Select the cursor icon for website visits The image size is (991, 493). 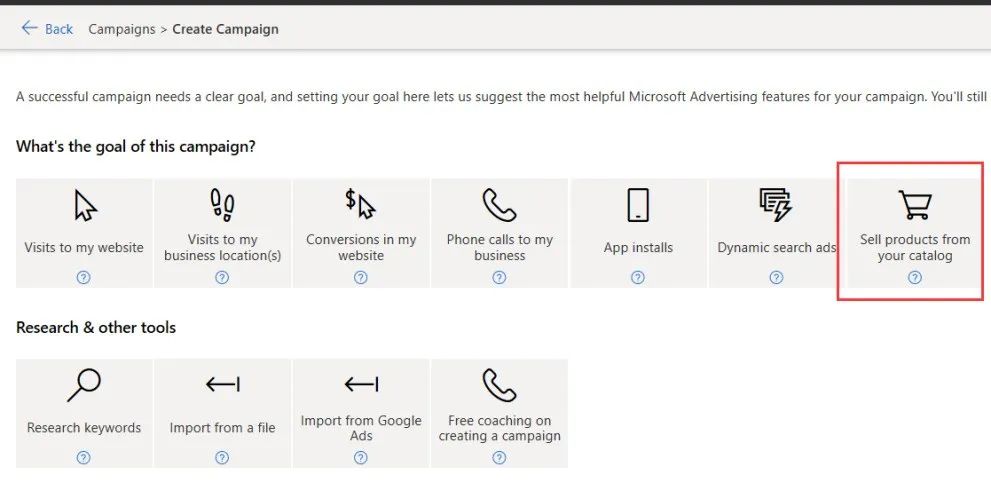[85, 205]
